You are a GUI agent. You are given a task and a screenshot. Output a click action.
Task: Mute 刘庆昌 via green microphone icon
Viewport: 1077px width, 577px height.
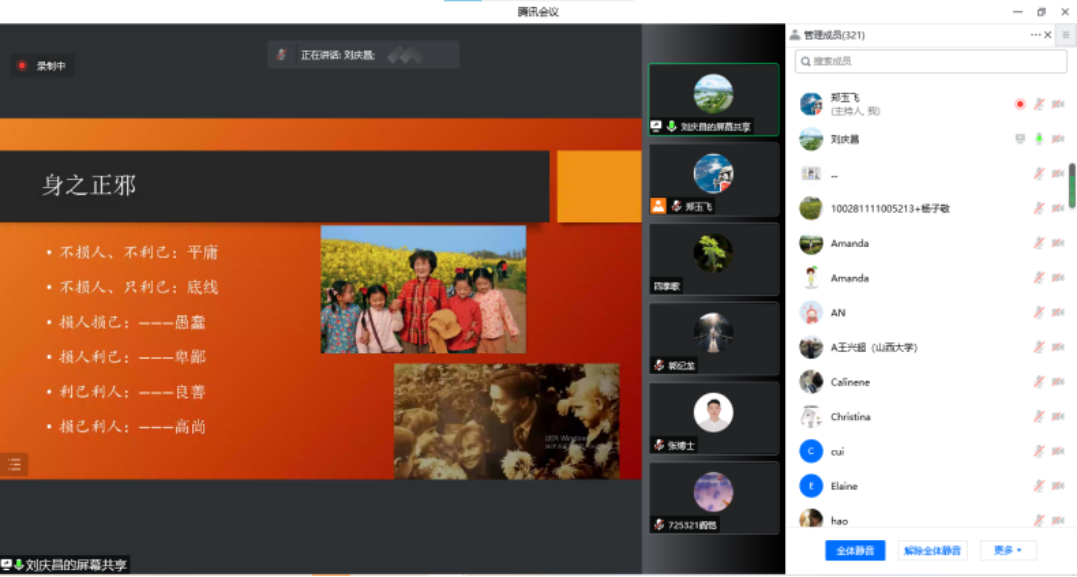coord(1039,139)
